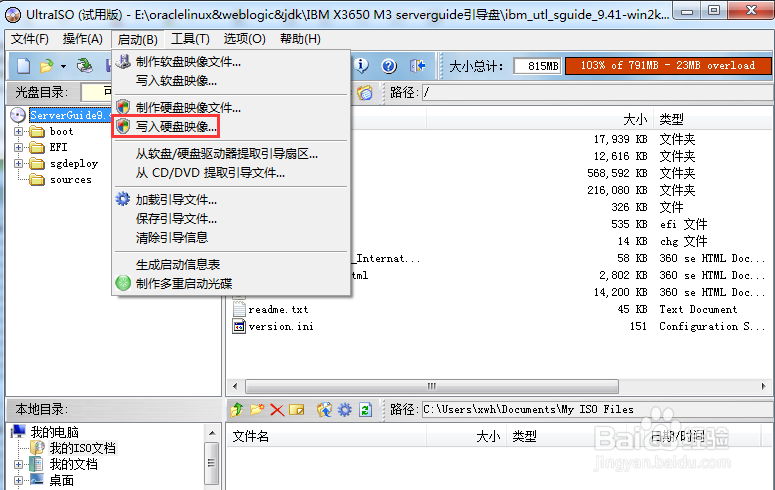Screen dimensions: 775x490
Task: Click the 大小 column header in upper list
Action: (635, 119)
